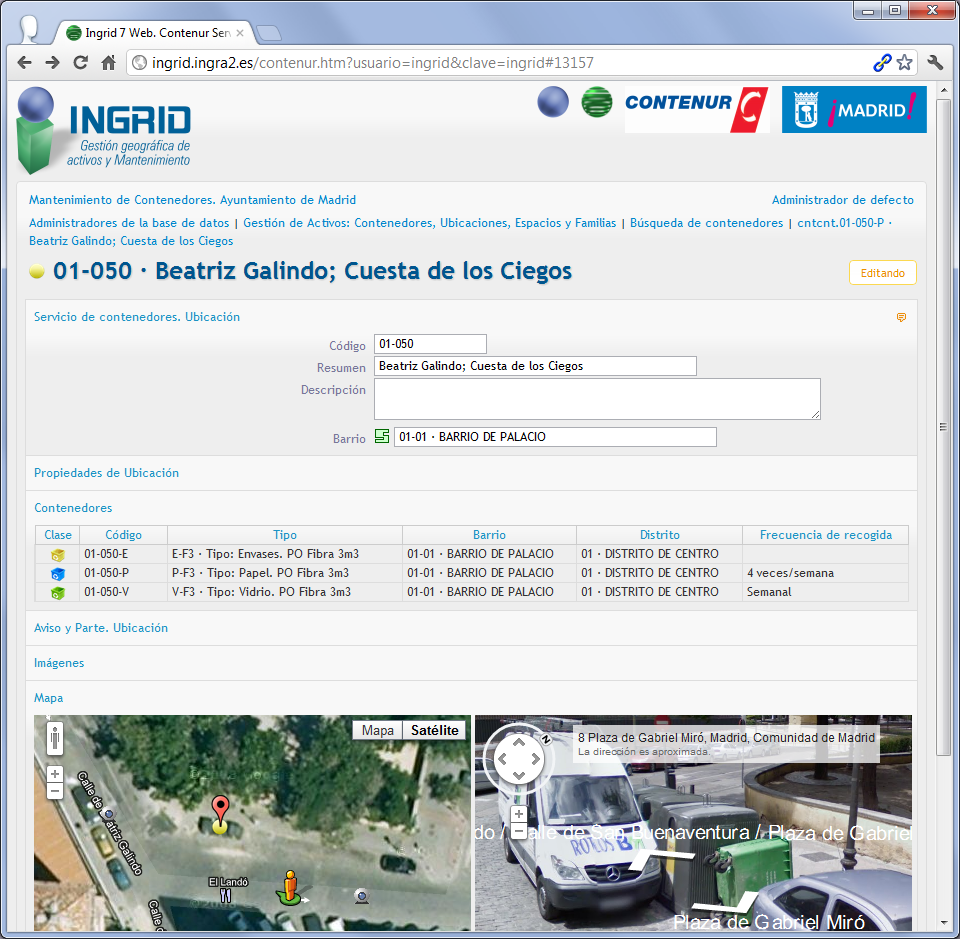Expand the Imágenes section
The image size is (960, 939).
tap(59, 663)
